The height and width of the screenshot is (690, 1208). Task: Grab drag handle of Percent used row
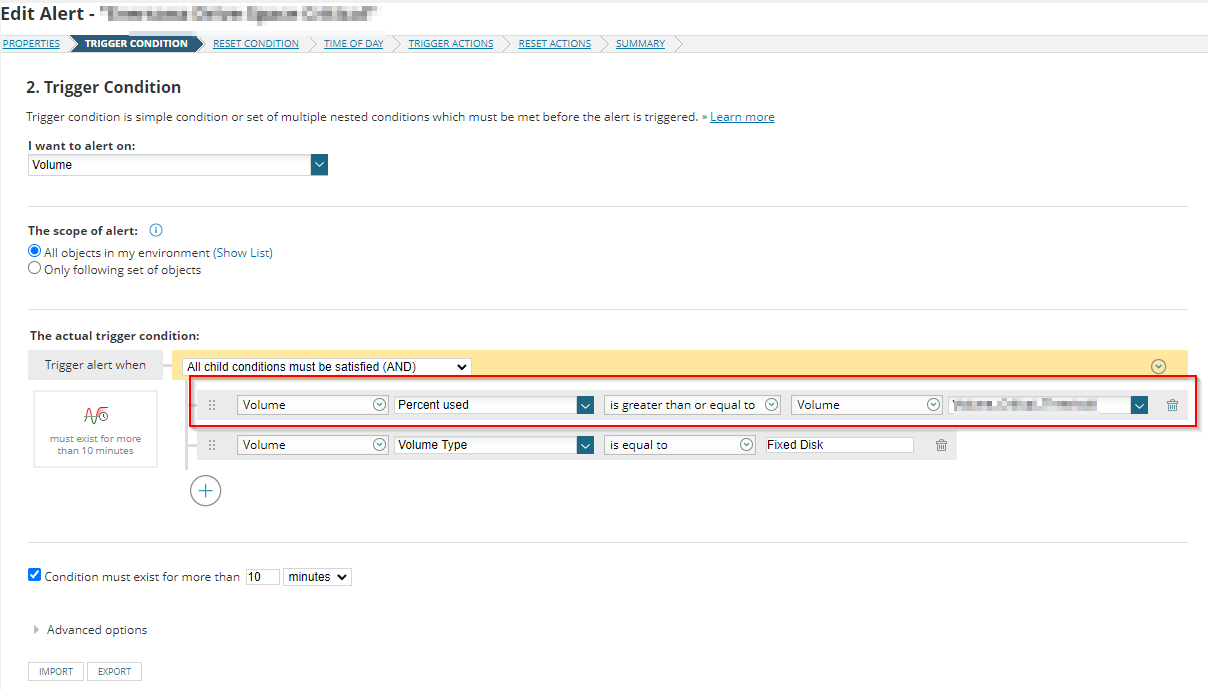pos(212,405)
